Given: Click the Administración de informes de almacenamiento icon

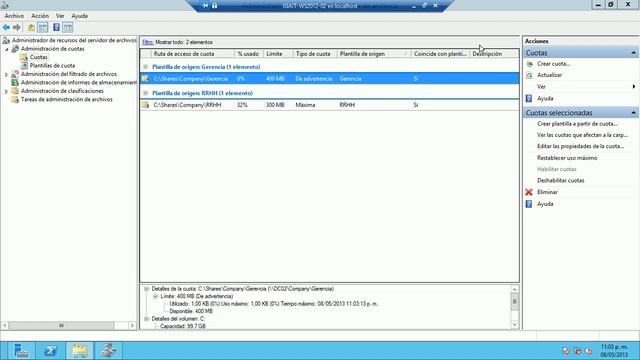Looking at the screenshot, I should (15, 82).
